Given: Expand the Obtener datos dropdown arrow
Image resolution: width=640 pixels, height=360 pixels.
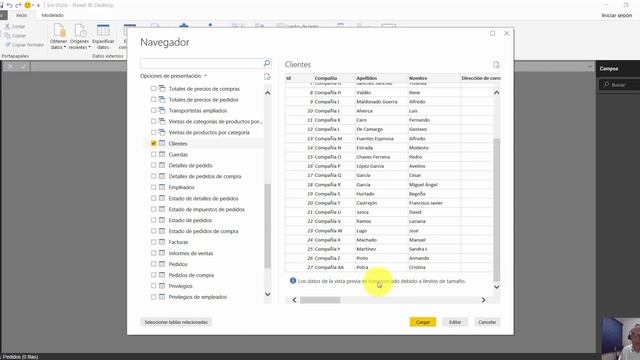Looking at the screenshot, I should coord(64,47).
